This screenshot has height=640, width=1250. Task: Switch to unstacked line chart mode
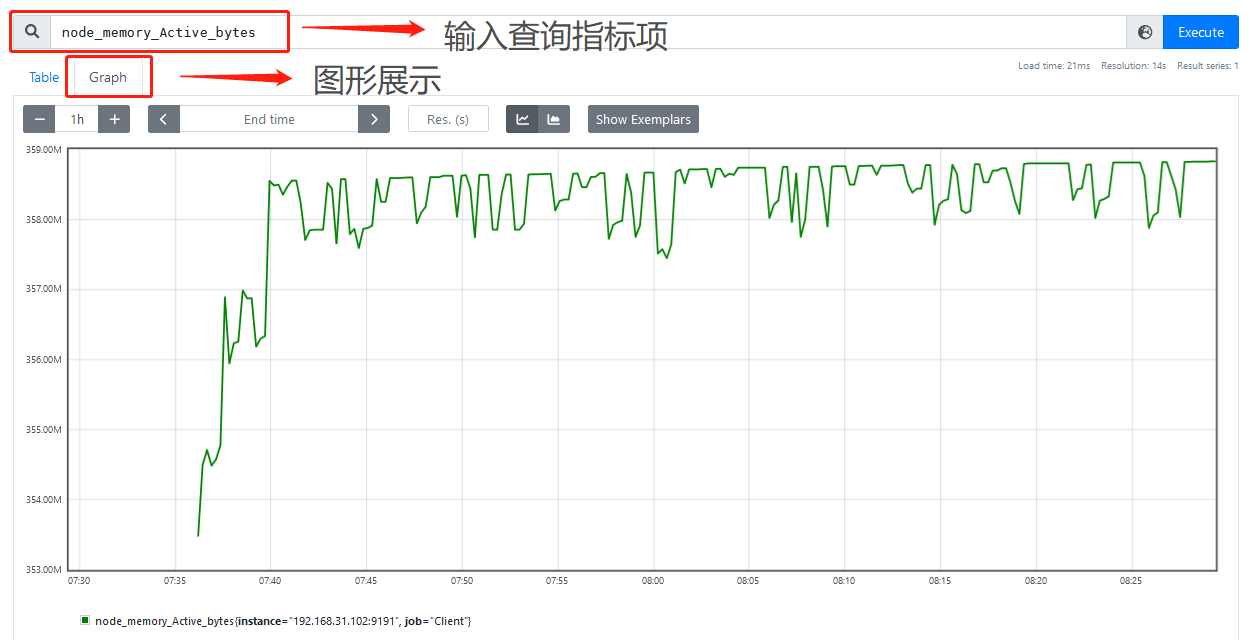click(522, 119)
